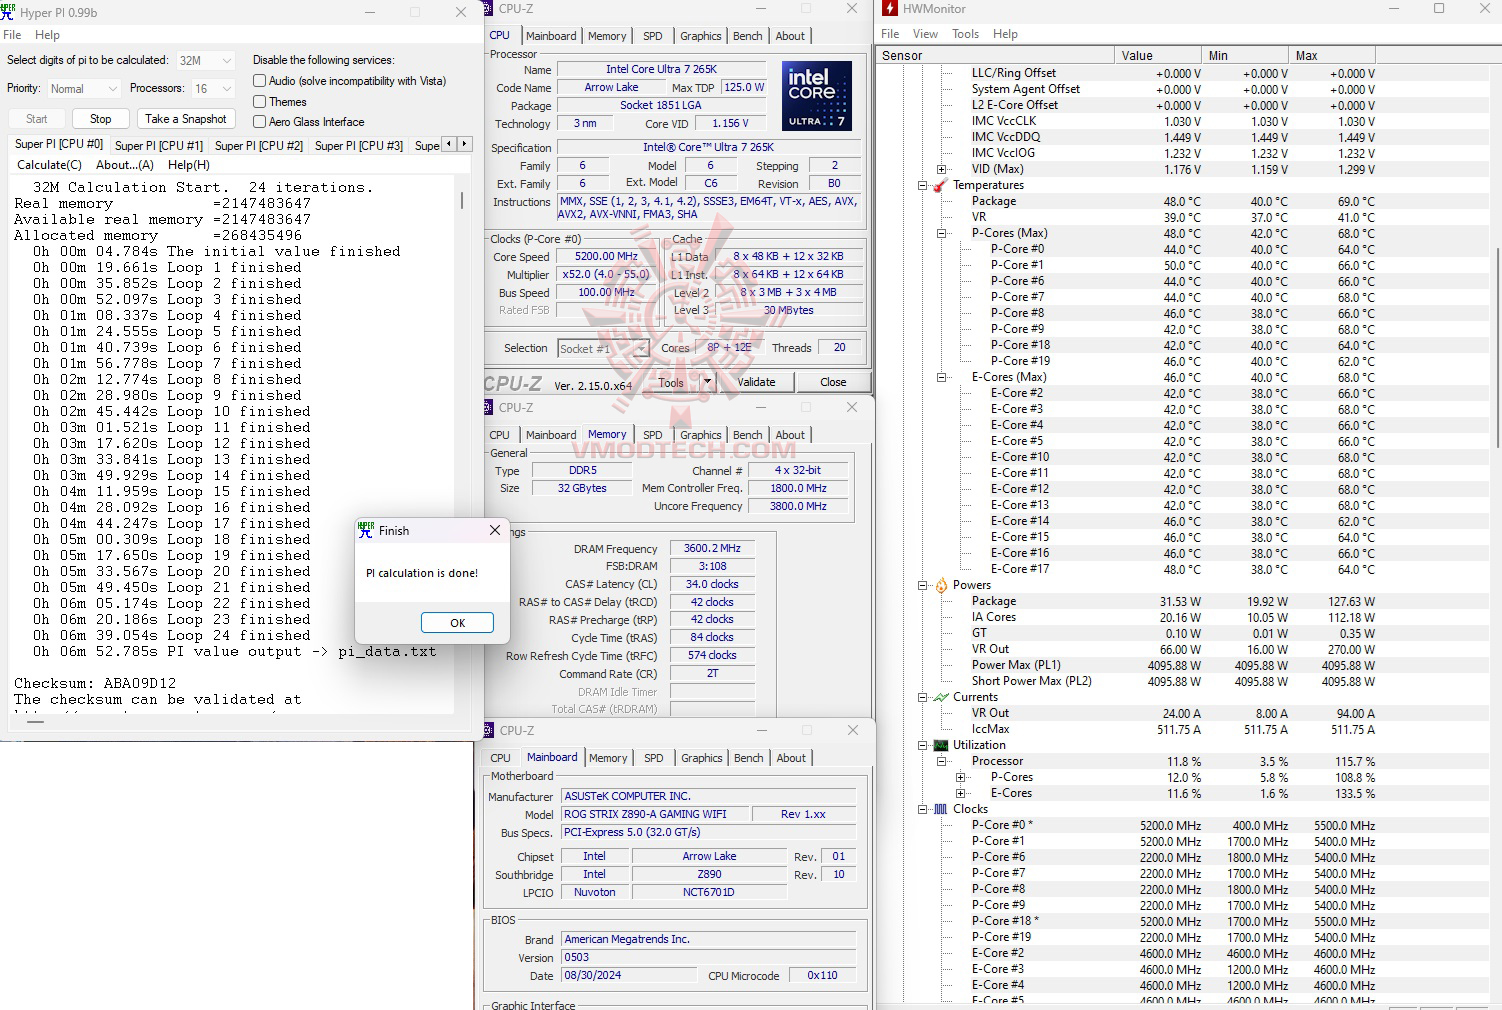Click the HWMonitor title bar icon
The image size is (1502, 1010).
[x=889, y=9]
